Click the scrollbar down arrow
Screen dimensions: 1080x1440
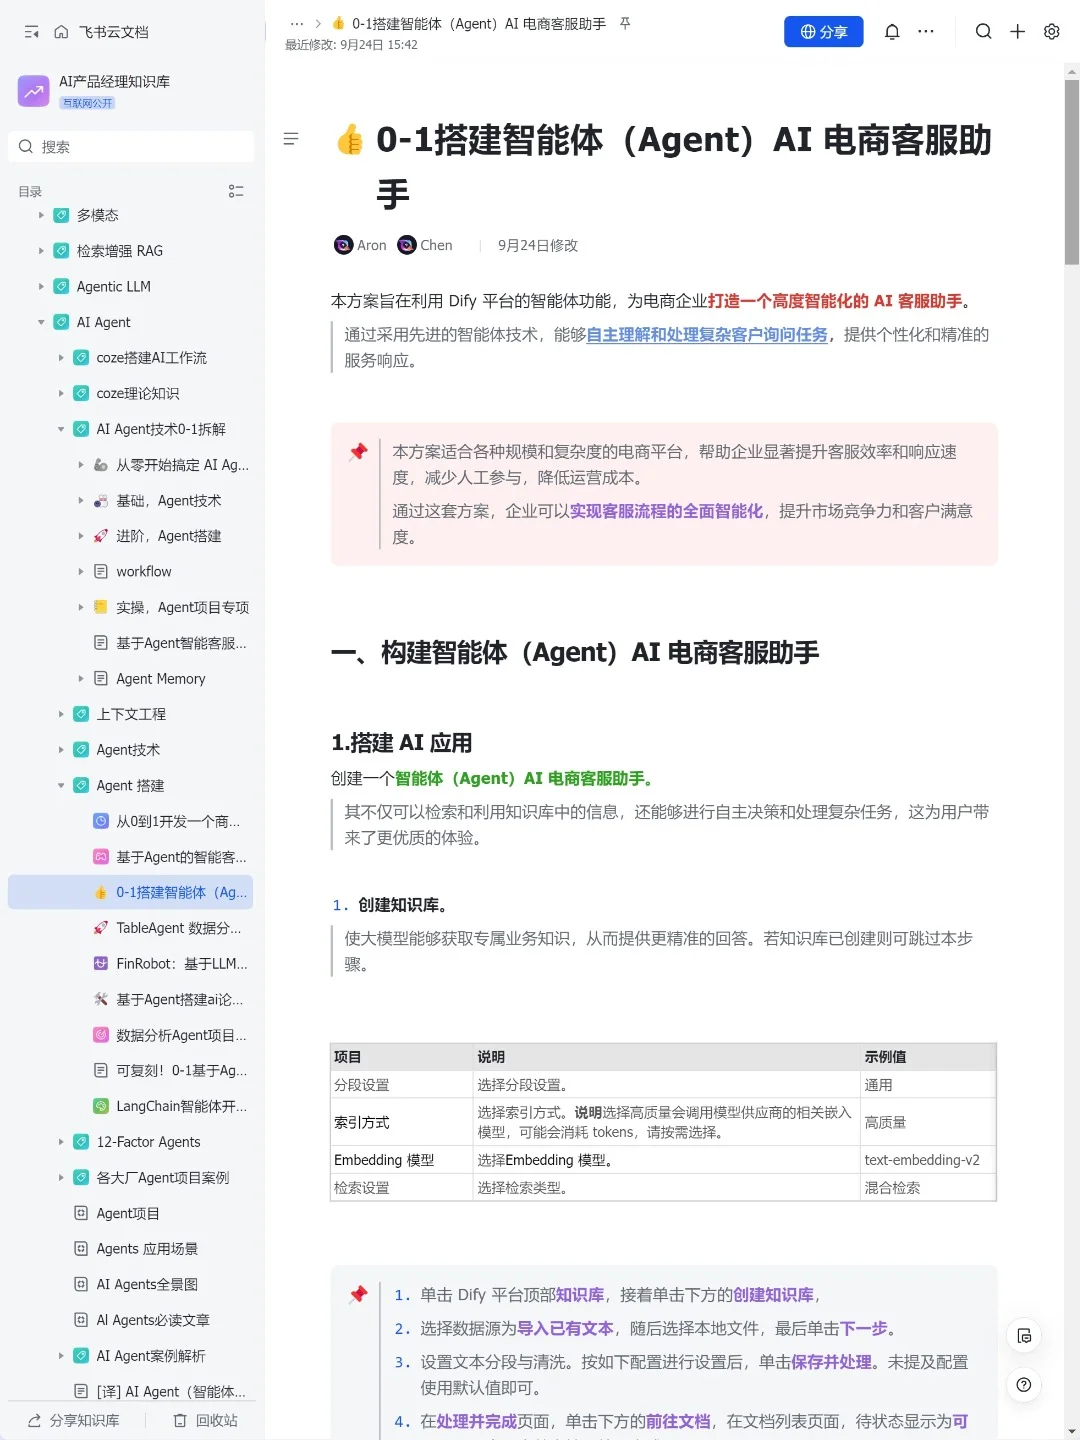coord(1072,1432)
